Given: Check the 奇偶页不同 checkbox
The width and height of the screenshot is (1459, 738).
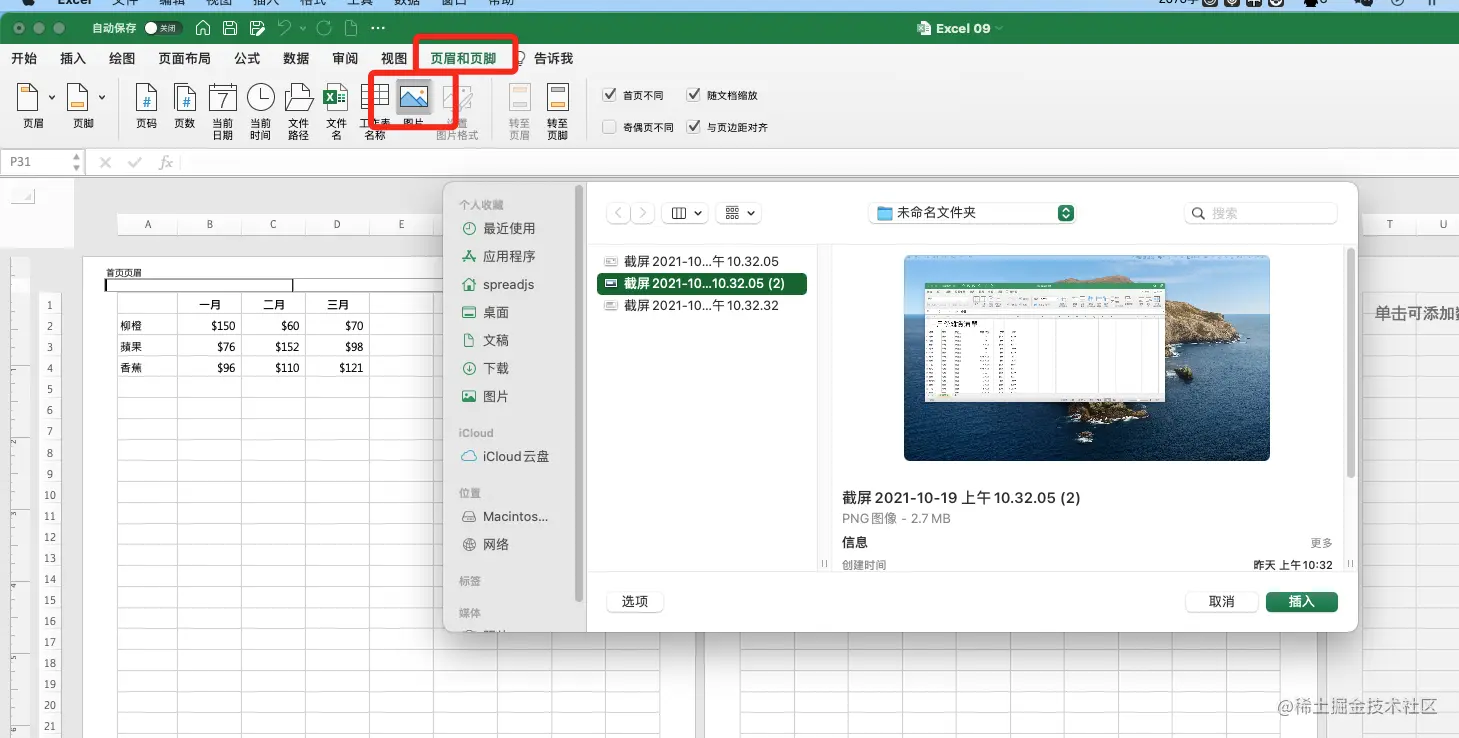Looking at the screenshot, I should click(609, 127).
